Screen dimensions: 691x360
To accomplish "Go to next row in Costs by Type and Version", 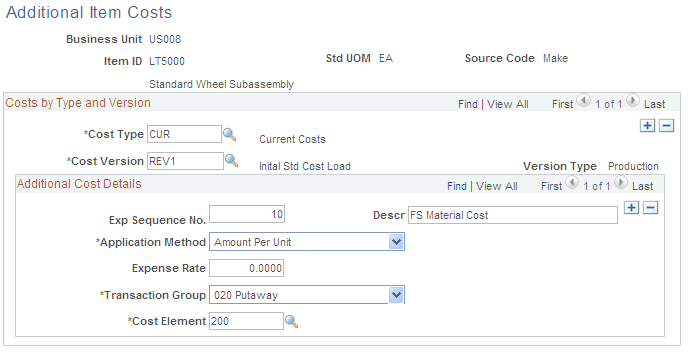I will [x=632, y=101].
